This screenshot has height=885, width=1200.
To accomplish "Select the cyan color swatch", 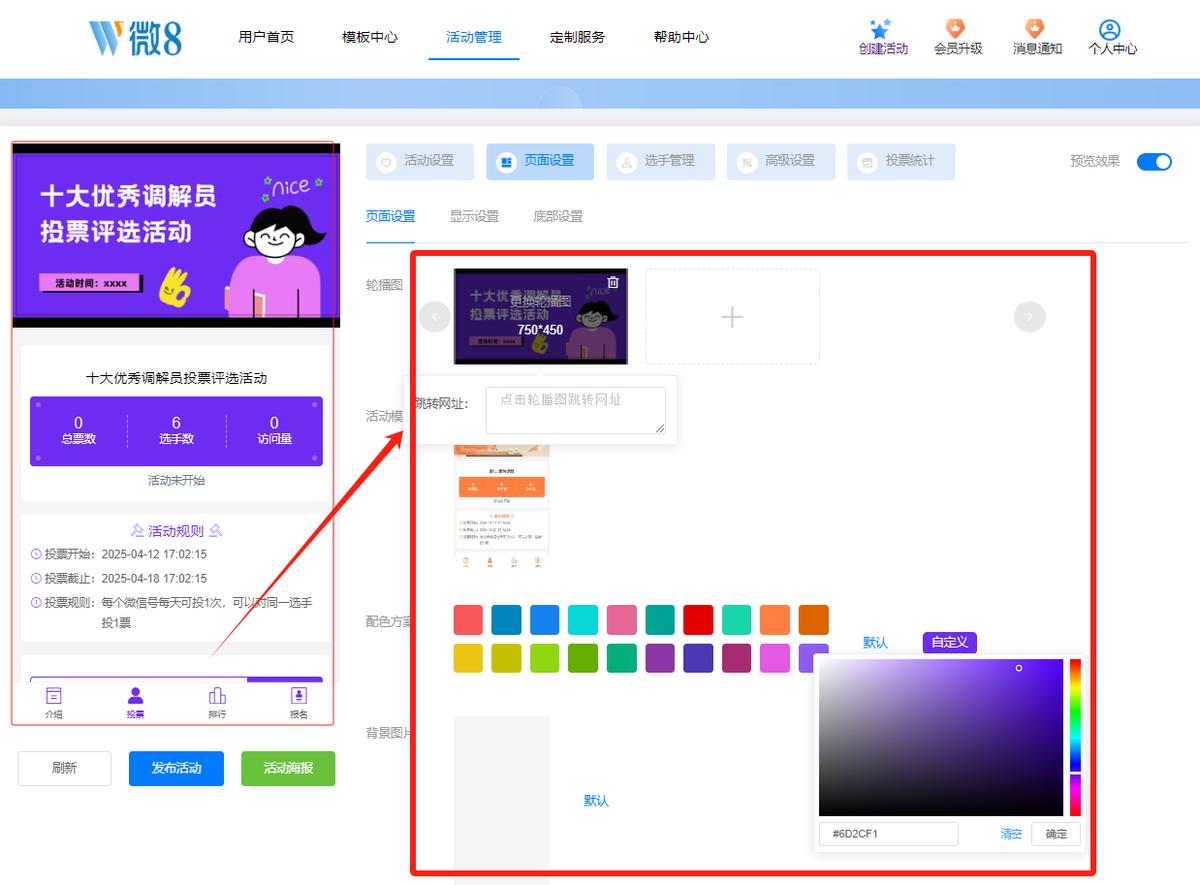I will pos(583,620).
